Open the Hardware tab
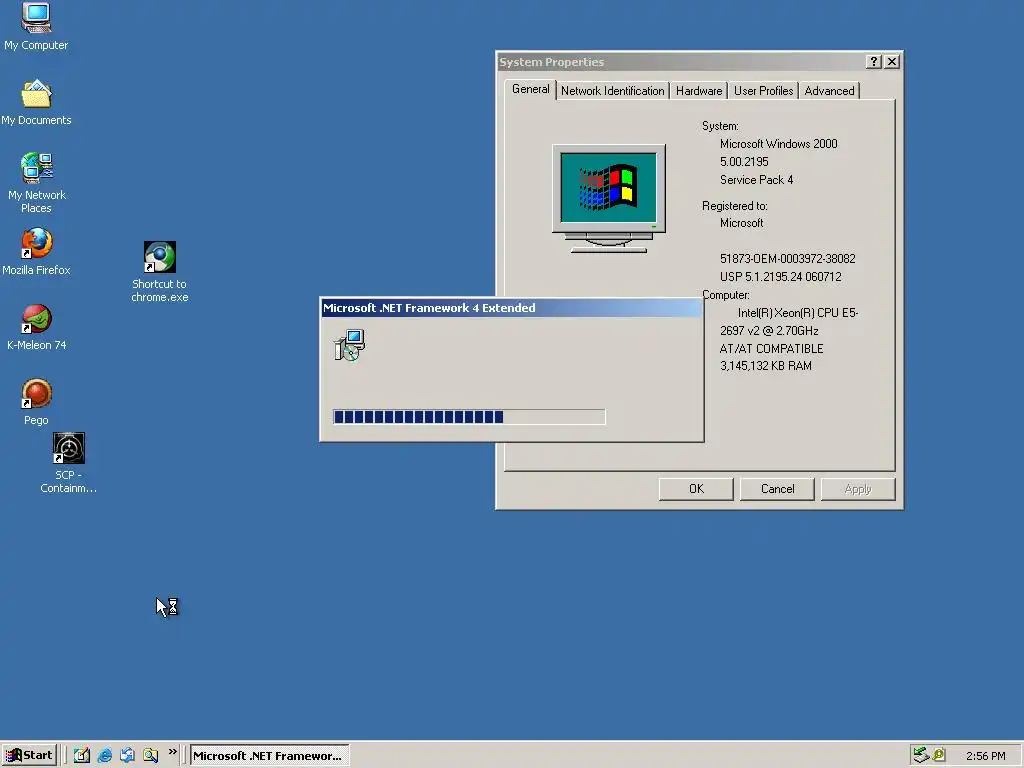 pos(699,91)
